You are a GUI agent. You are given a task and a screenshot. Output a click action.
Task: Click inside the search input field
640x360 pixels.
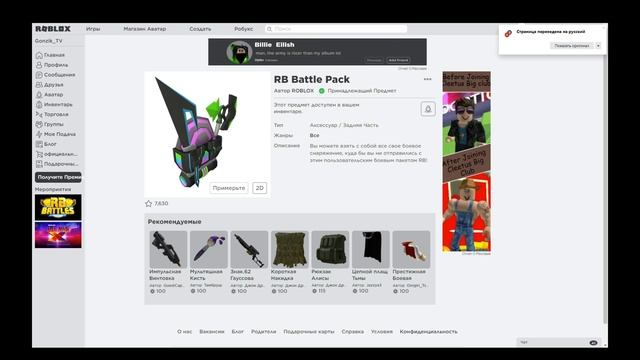[x=336, y=29]
